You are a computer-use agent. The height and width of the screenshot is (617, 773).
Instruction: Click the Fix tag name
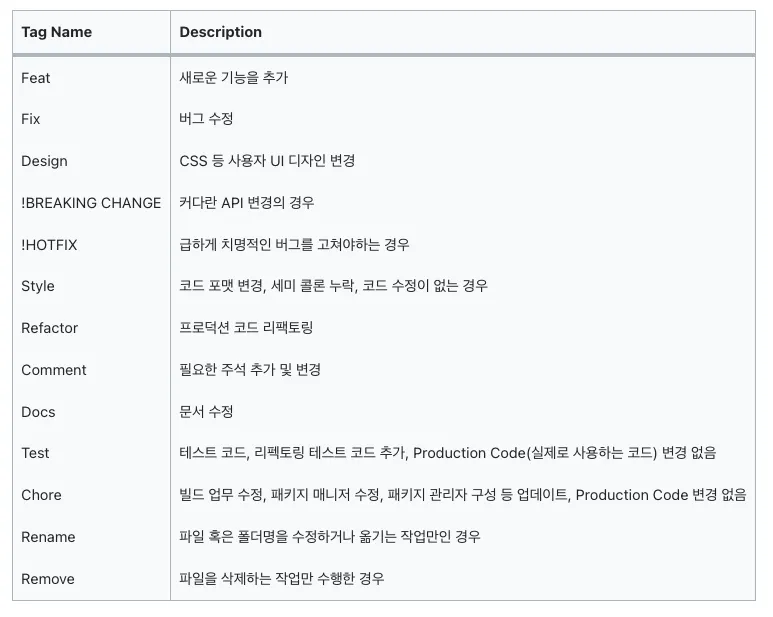coord(31,119)
